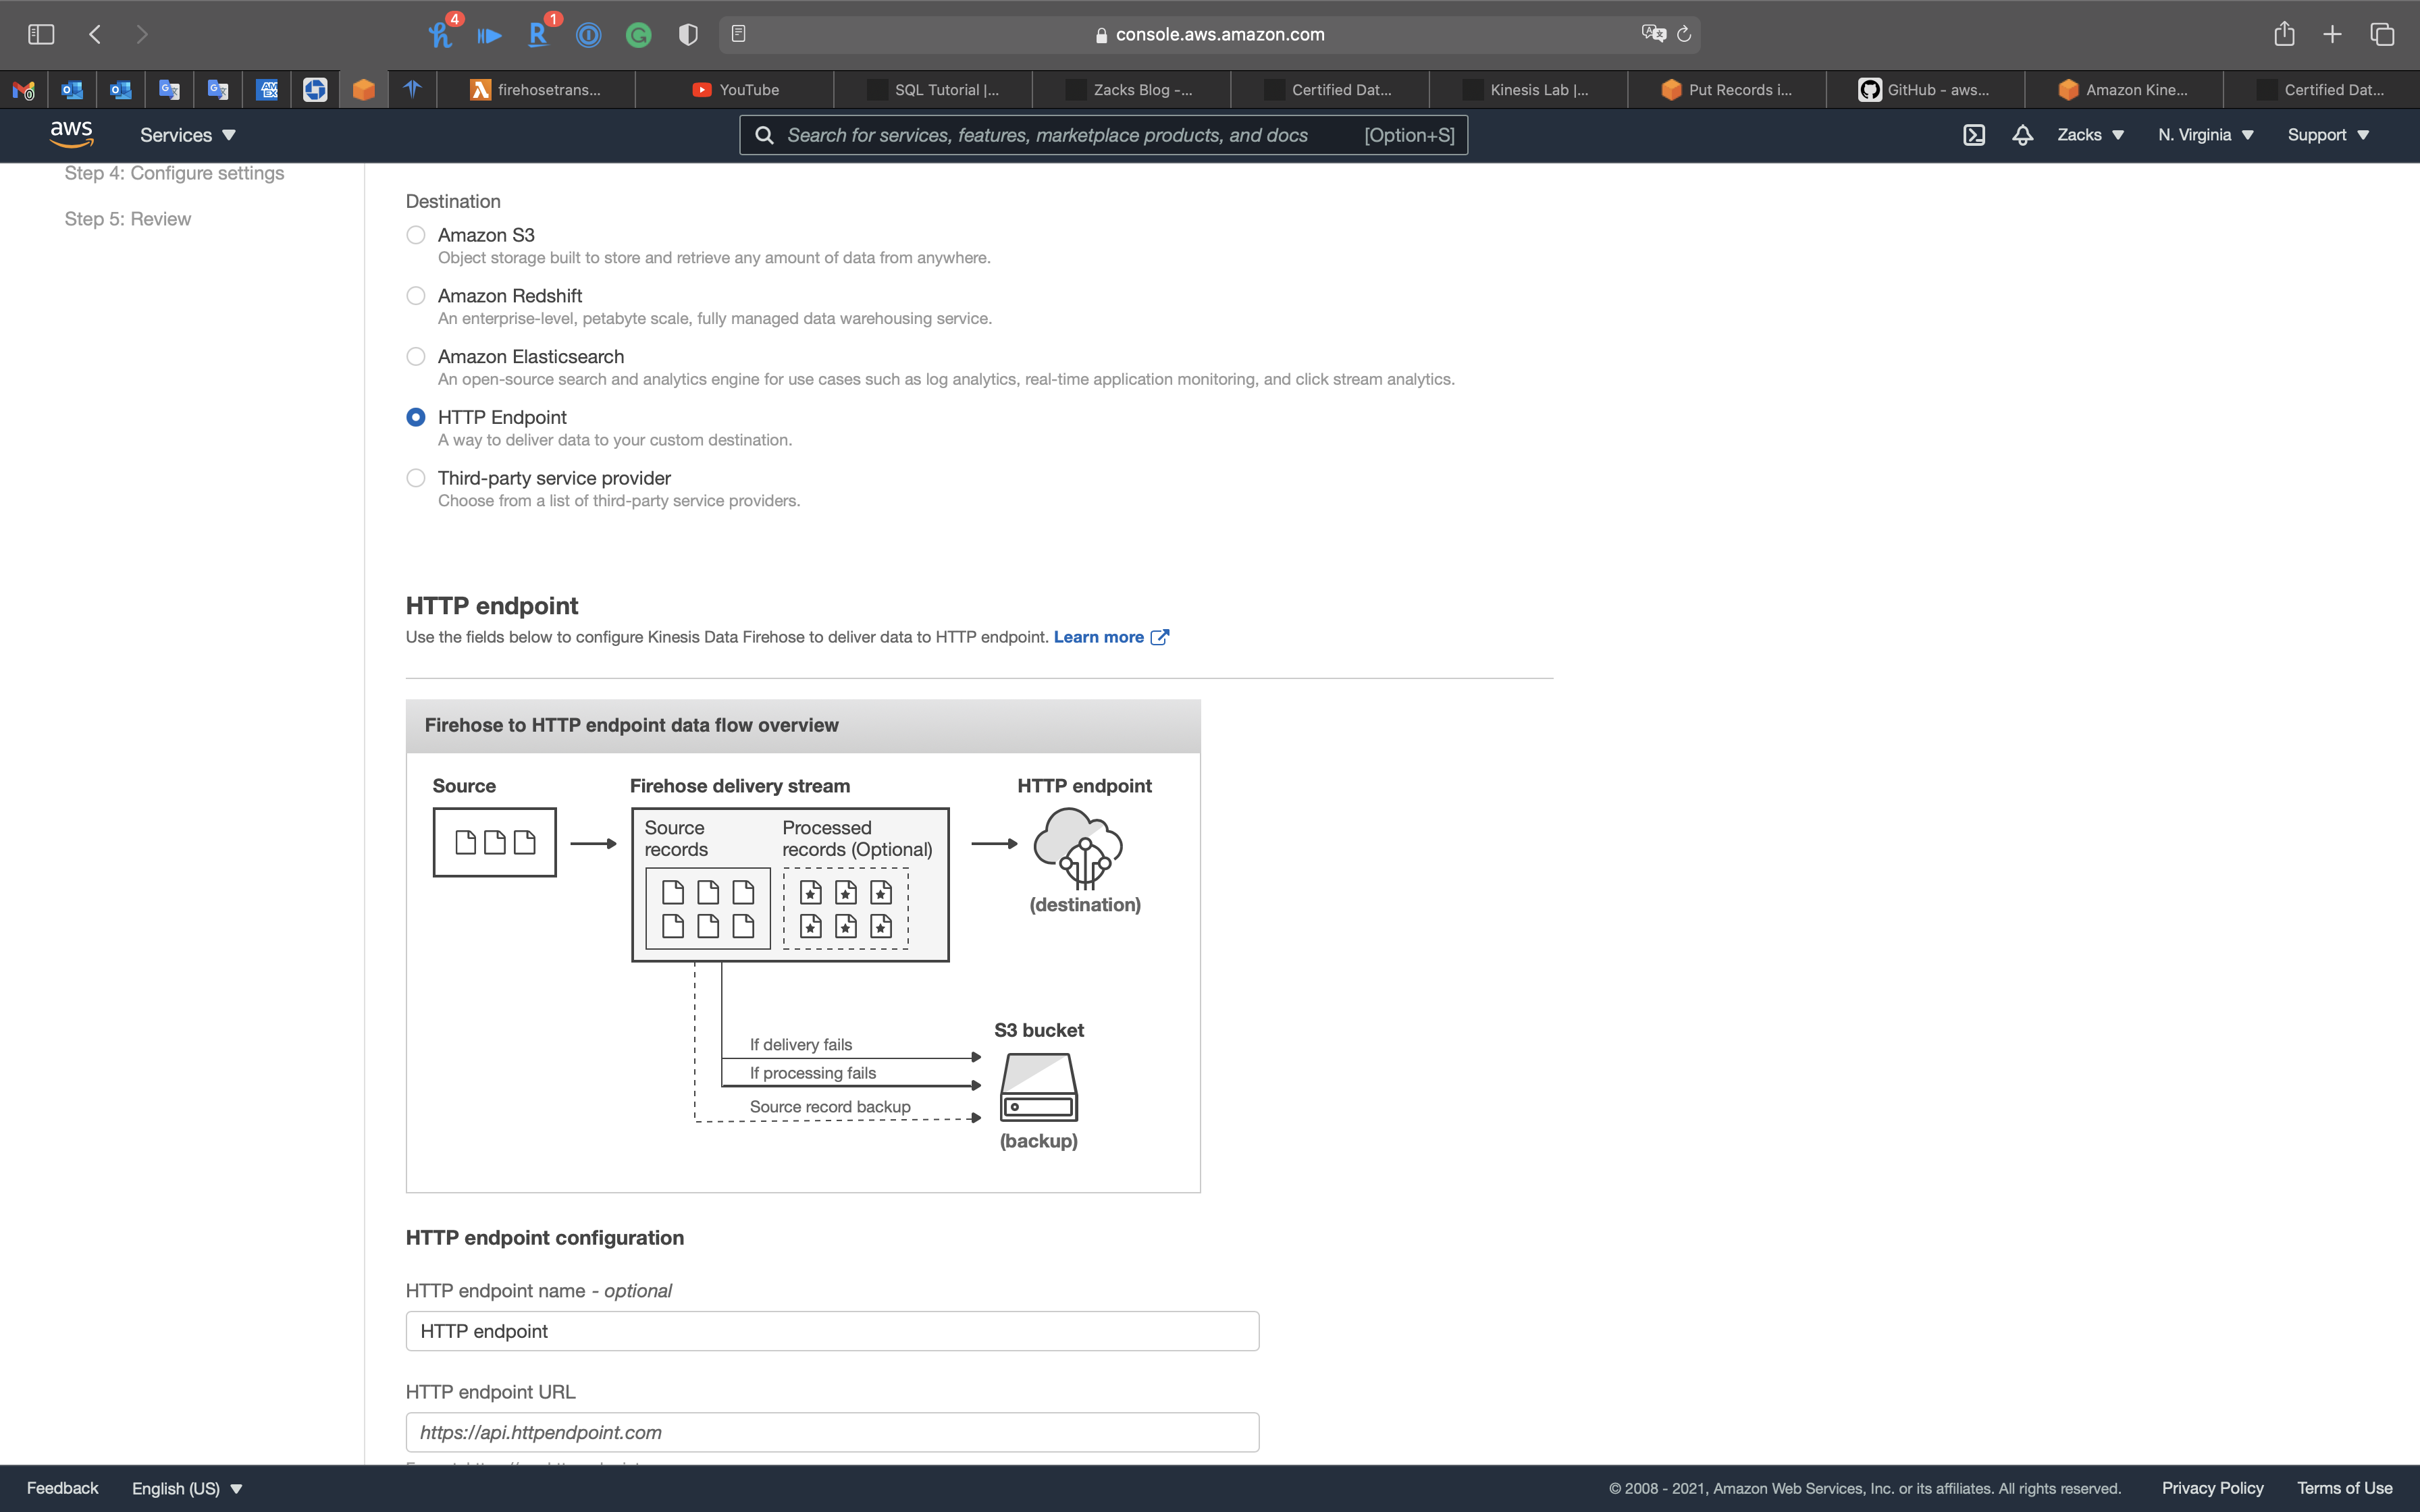The height and width of the screenshot is (1512, 2420).
Task: Select Amazon S3 destination radio button
Action: pos(416,235)
